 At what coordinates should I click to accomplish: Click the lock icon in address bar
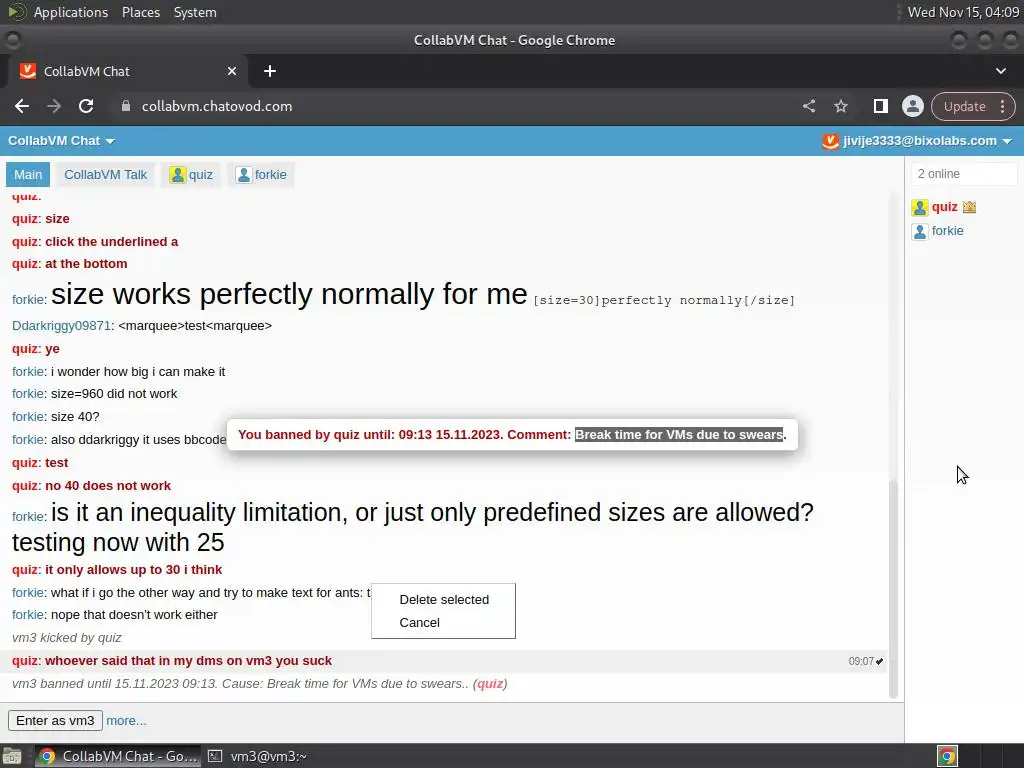point(126,106)
